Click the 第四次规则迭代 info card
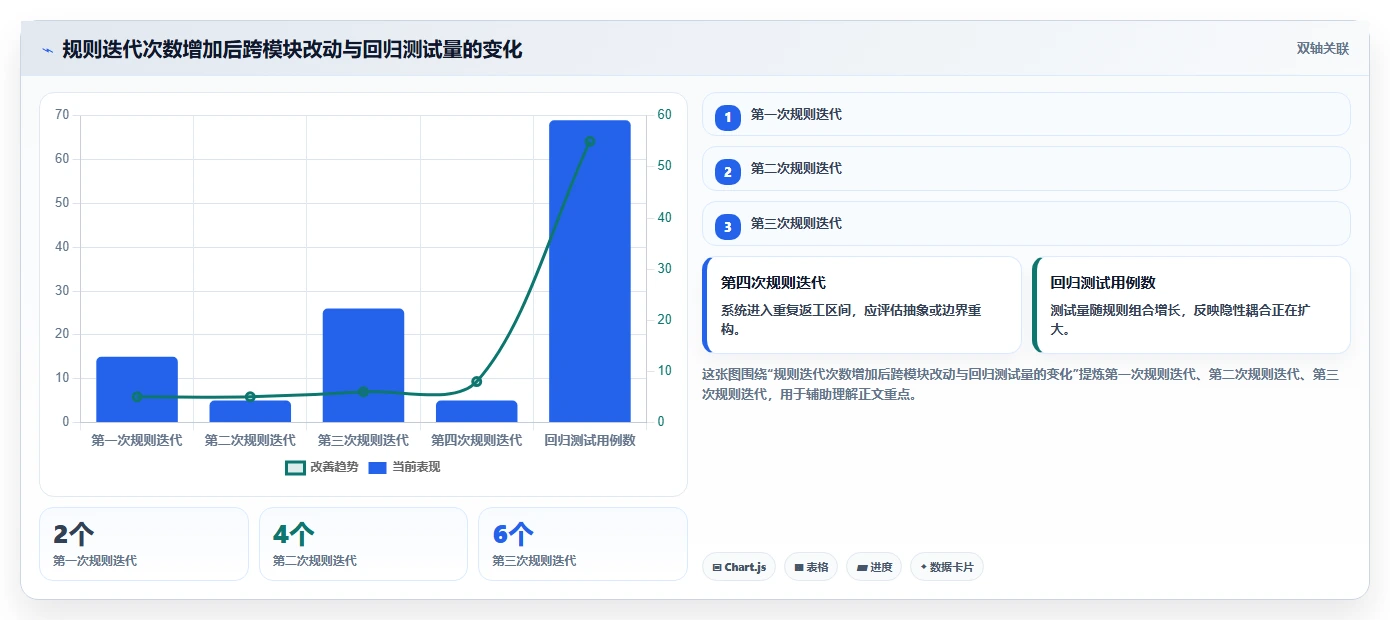The image size is (1390, 620). pos(862,305)
